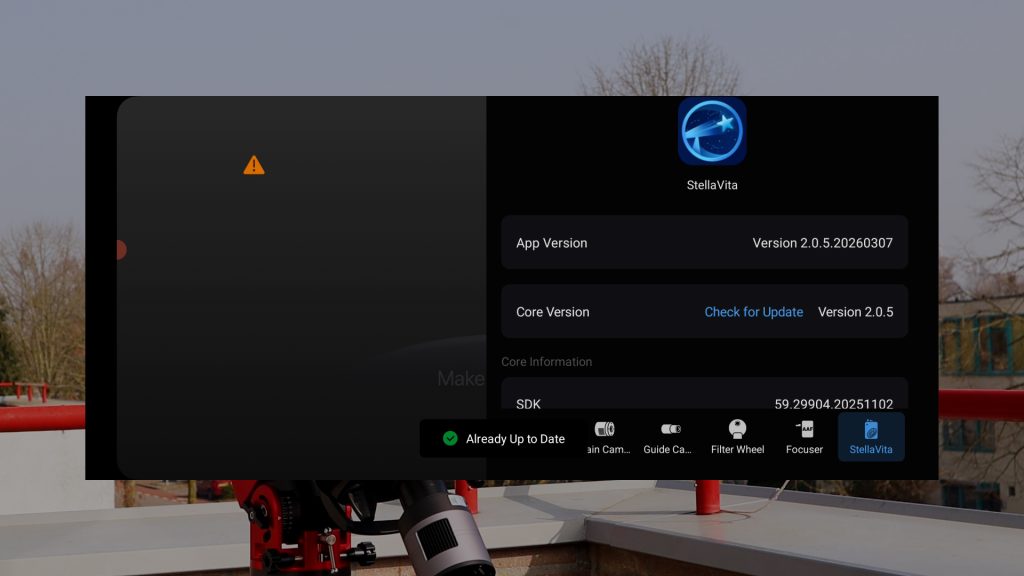Image resolution: width=1024 pixels, height=576 pixels.
Task: Click the Core Information section header
Action: pyautogui.click(x=546, y=362)
